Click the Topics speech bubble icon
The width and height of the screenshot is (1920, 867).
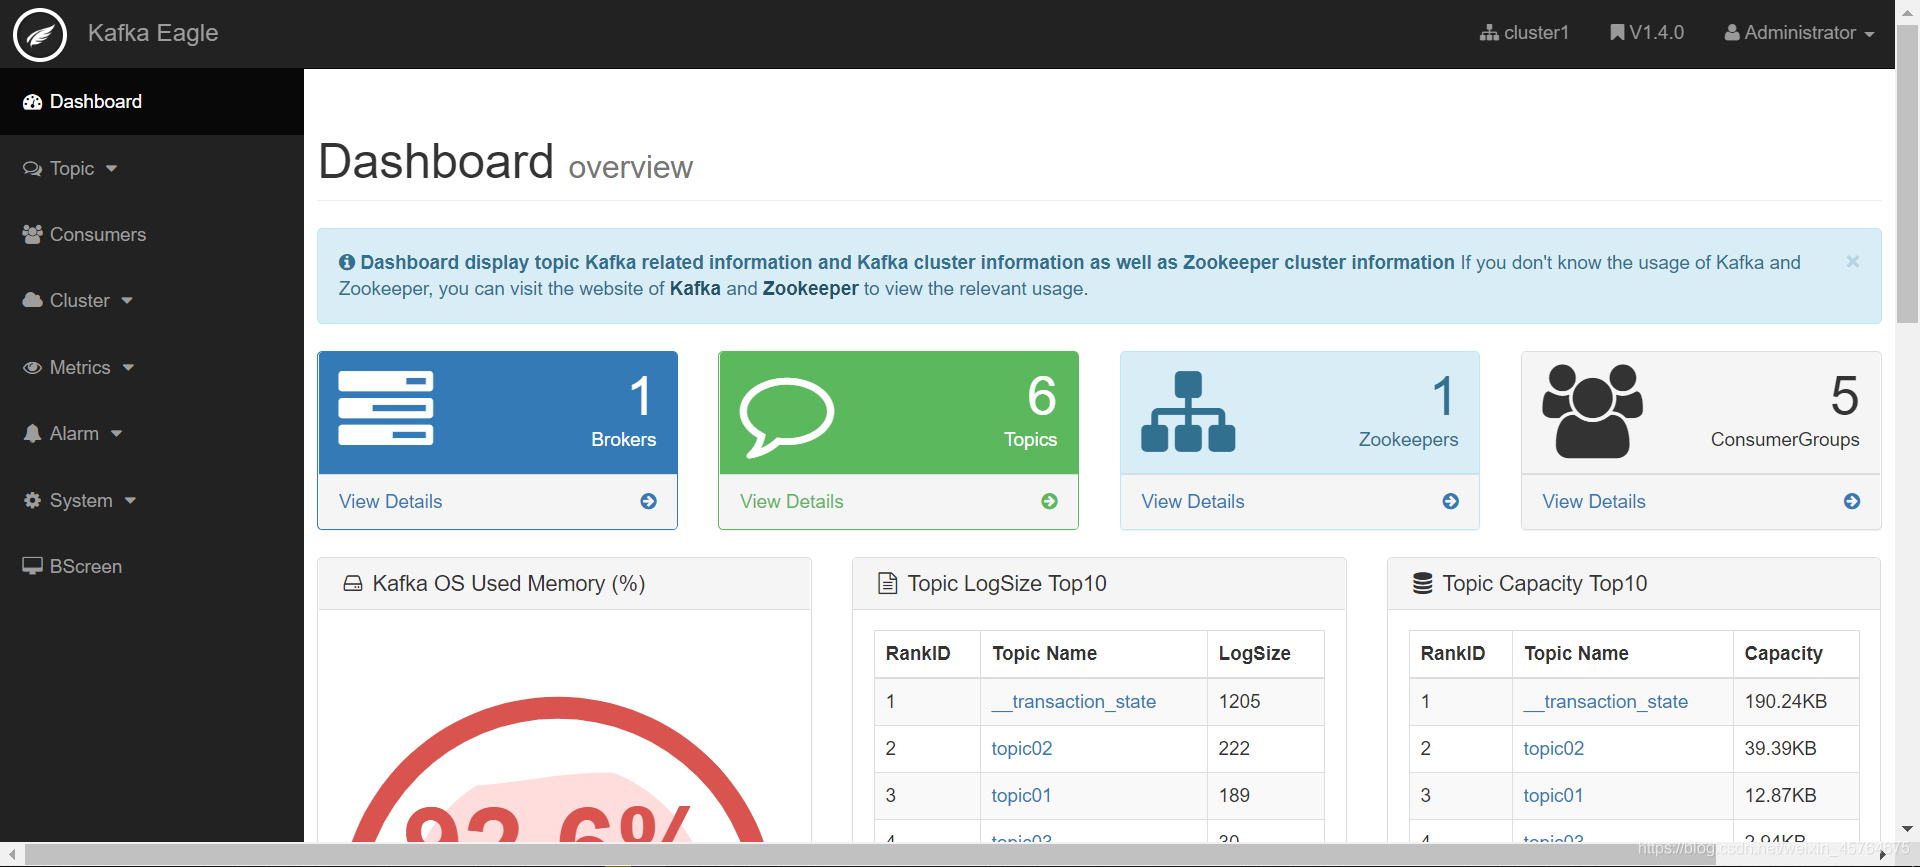coord(787,417)
